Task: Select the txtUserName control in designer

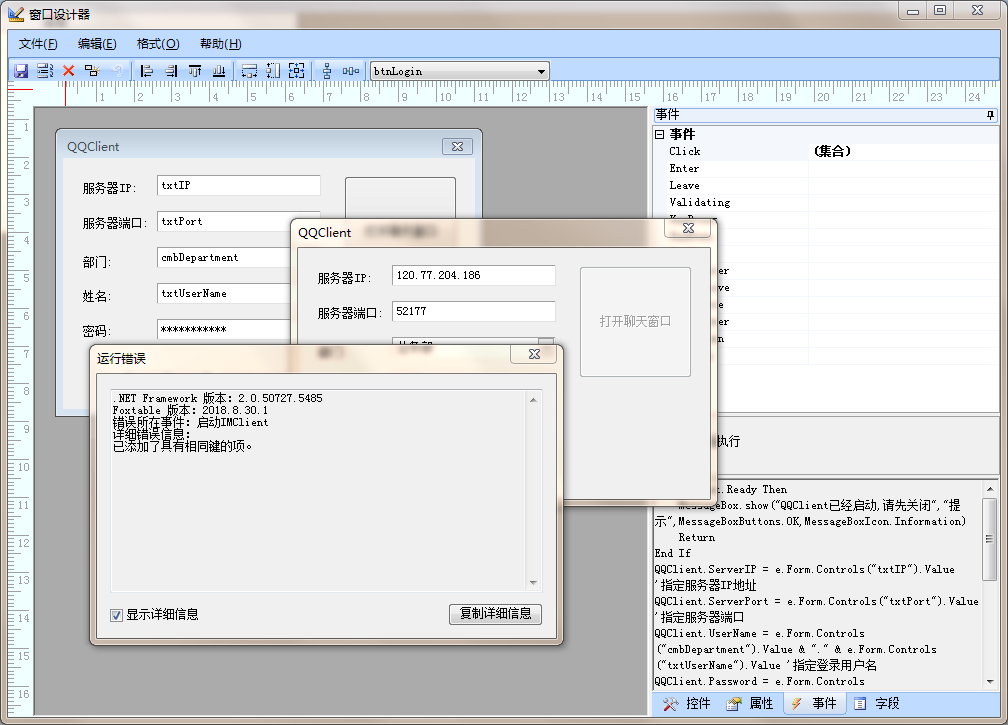Action: 224,293
